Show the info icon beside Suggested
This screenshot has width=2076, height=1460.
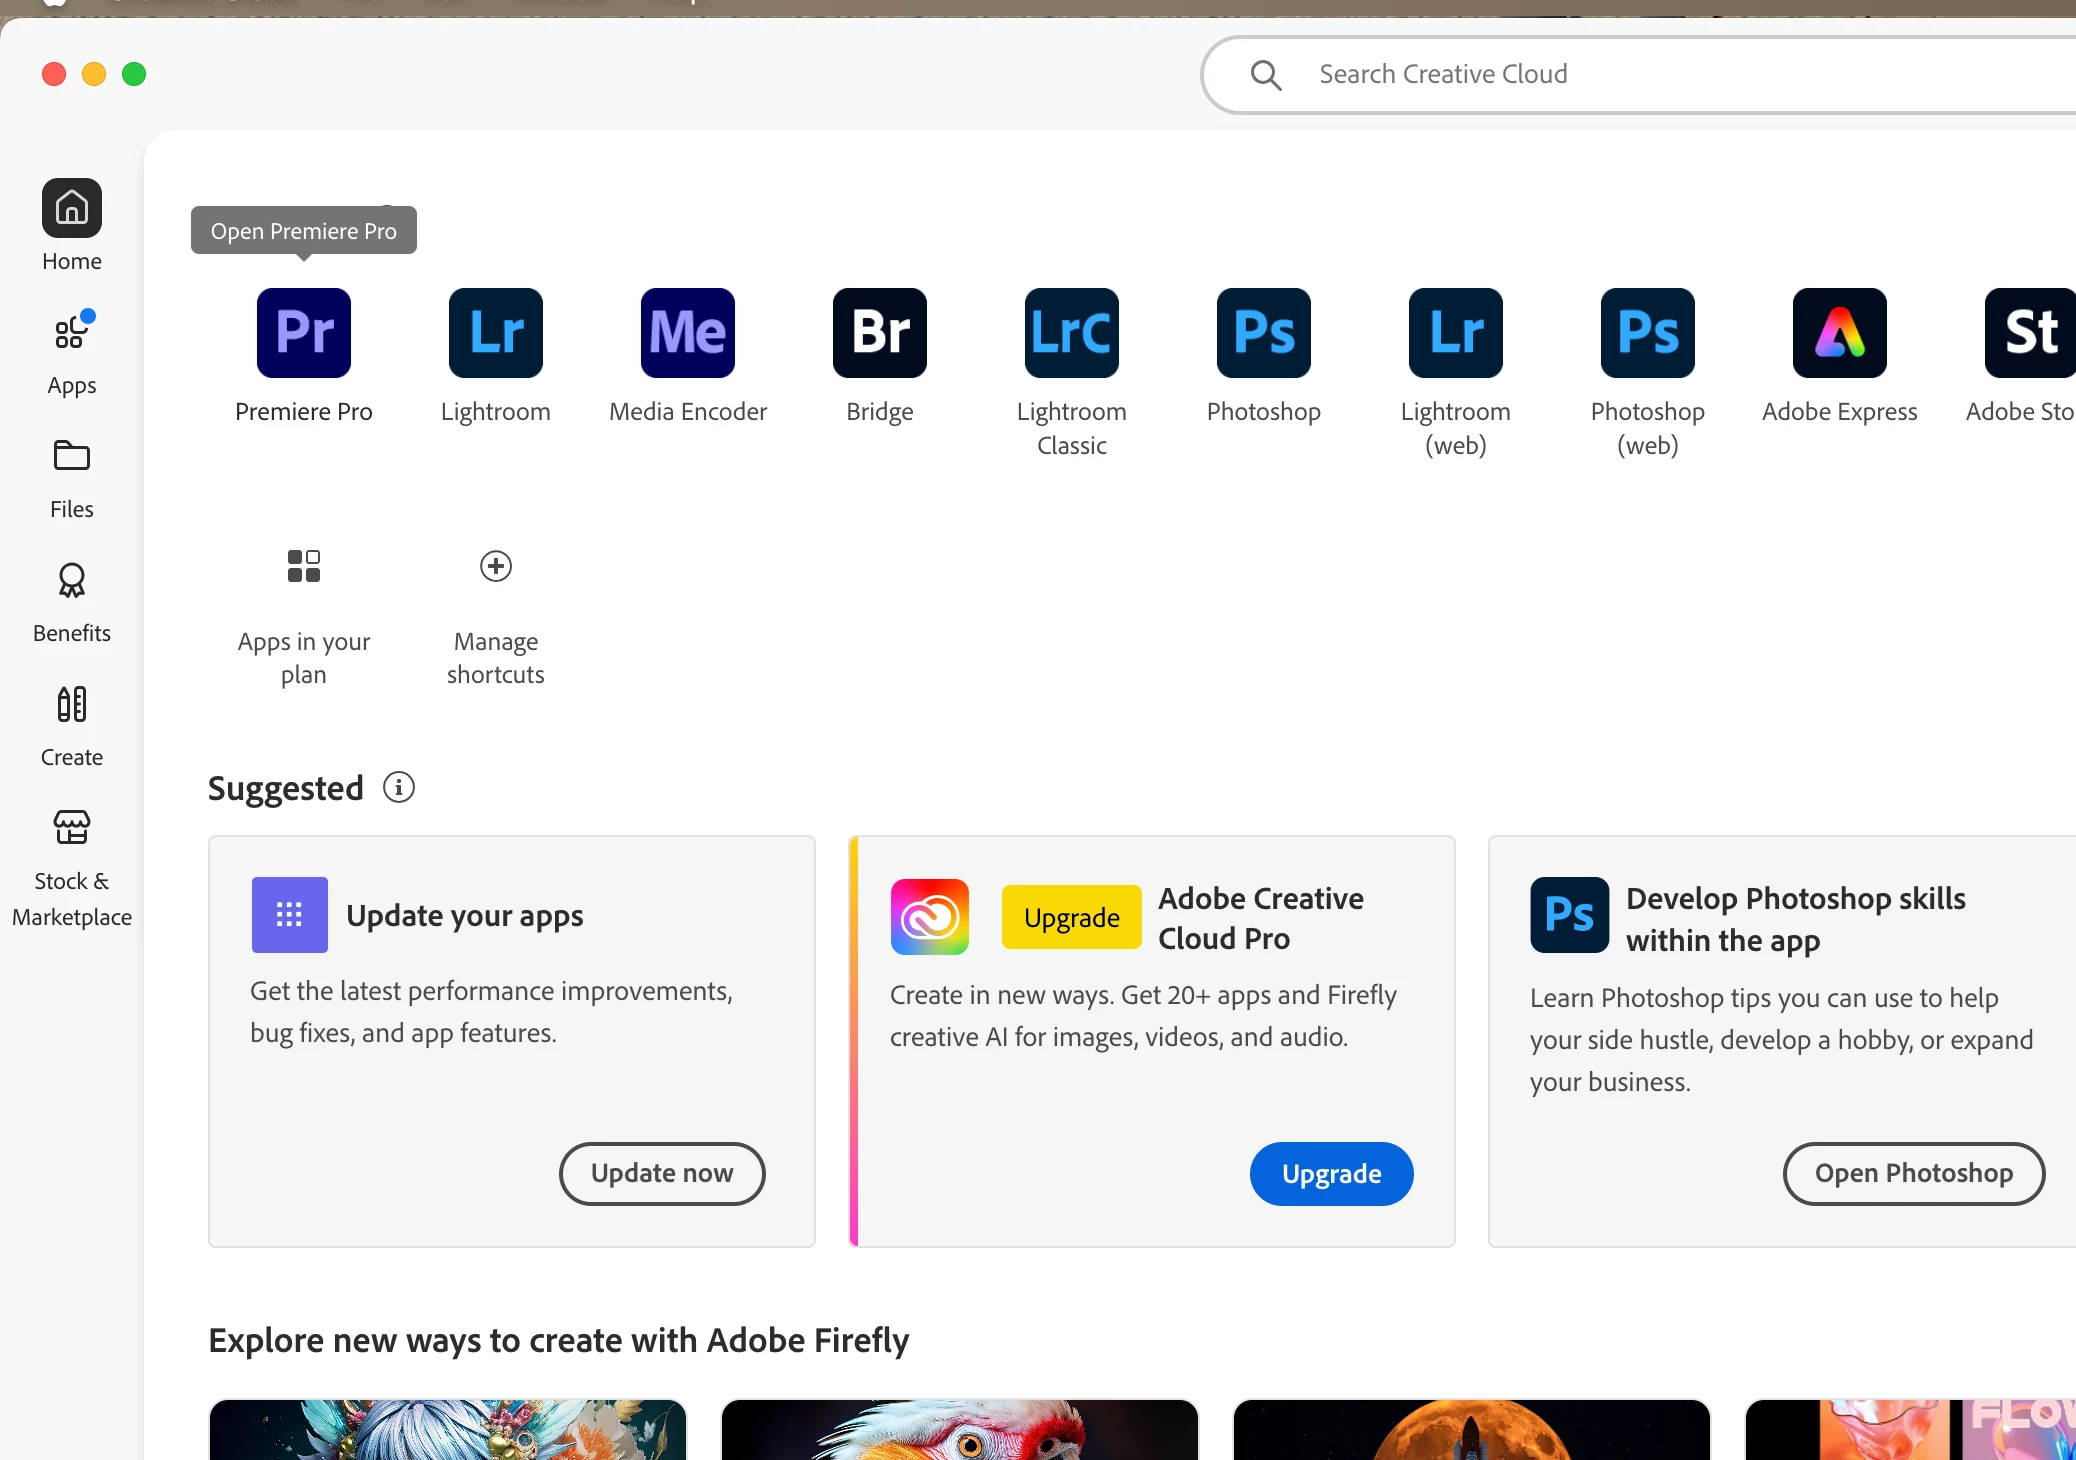pyautogui.click(x=398, y=788)
